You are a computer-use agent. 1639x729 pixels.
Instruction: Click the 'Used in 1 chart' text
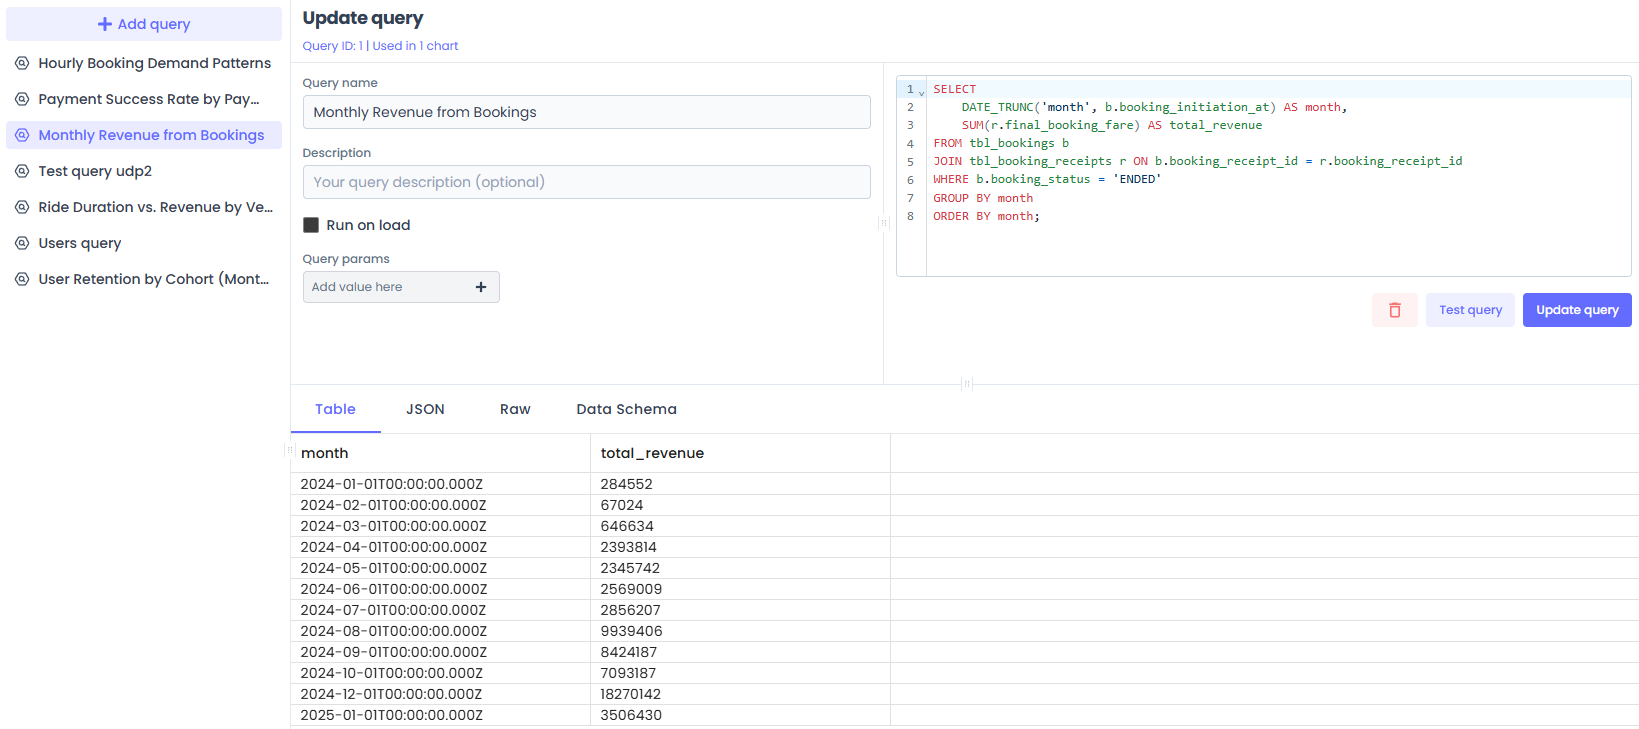click(x=415, y=46)
